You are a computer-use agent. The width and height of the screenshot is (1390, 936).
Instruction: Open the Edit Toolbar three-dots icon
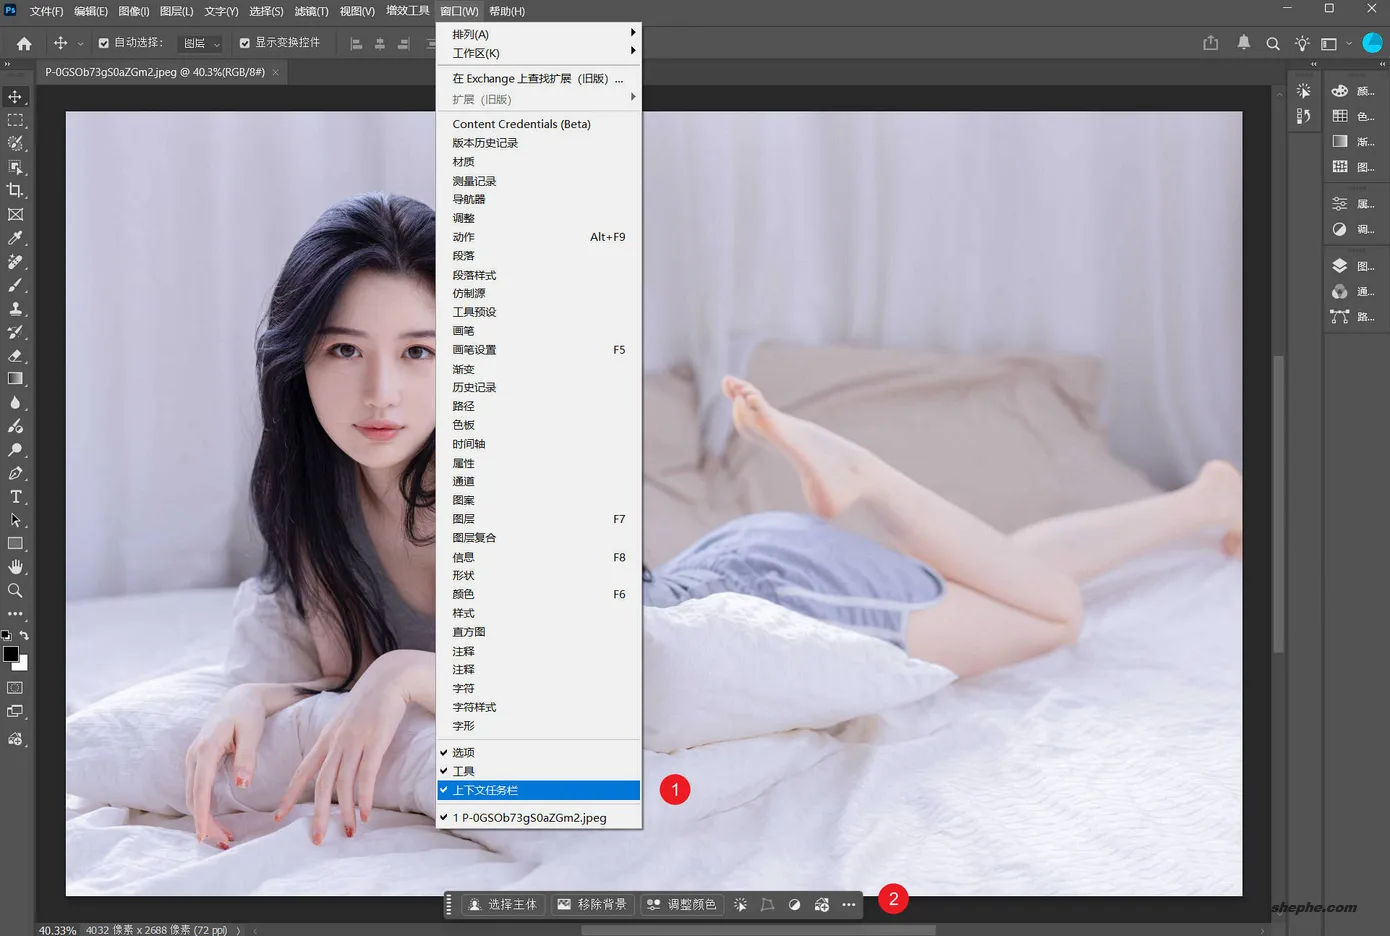pos(15,614)
